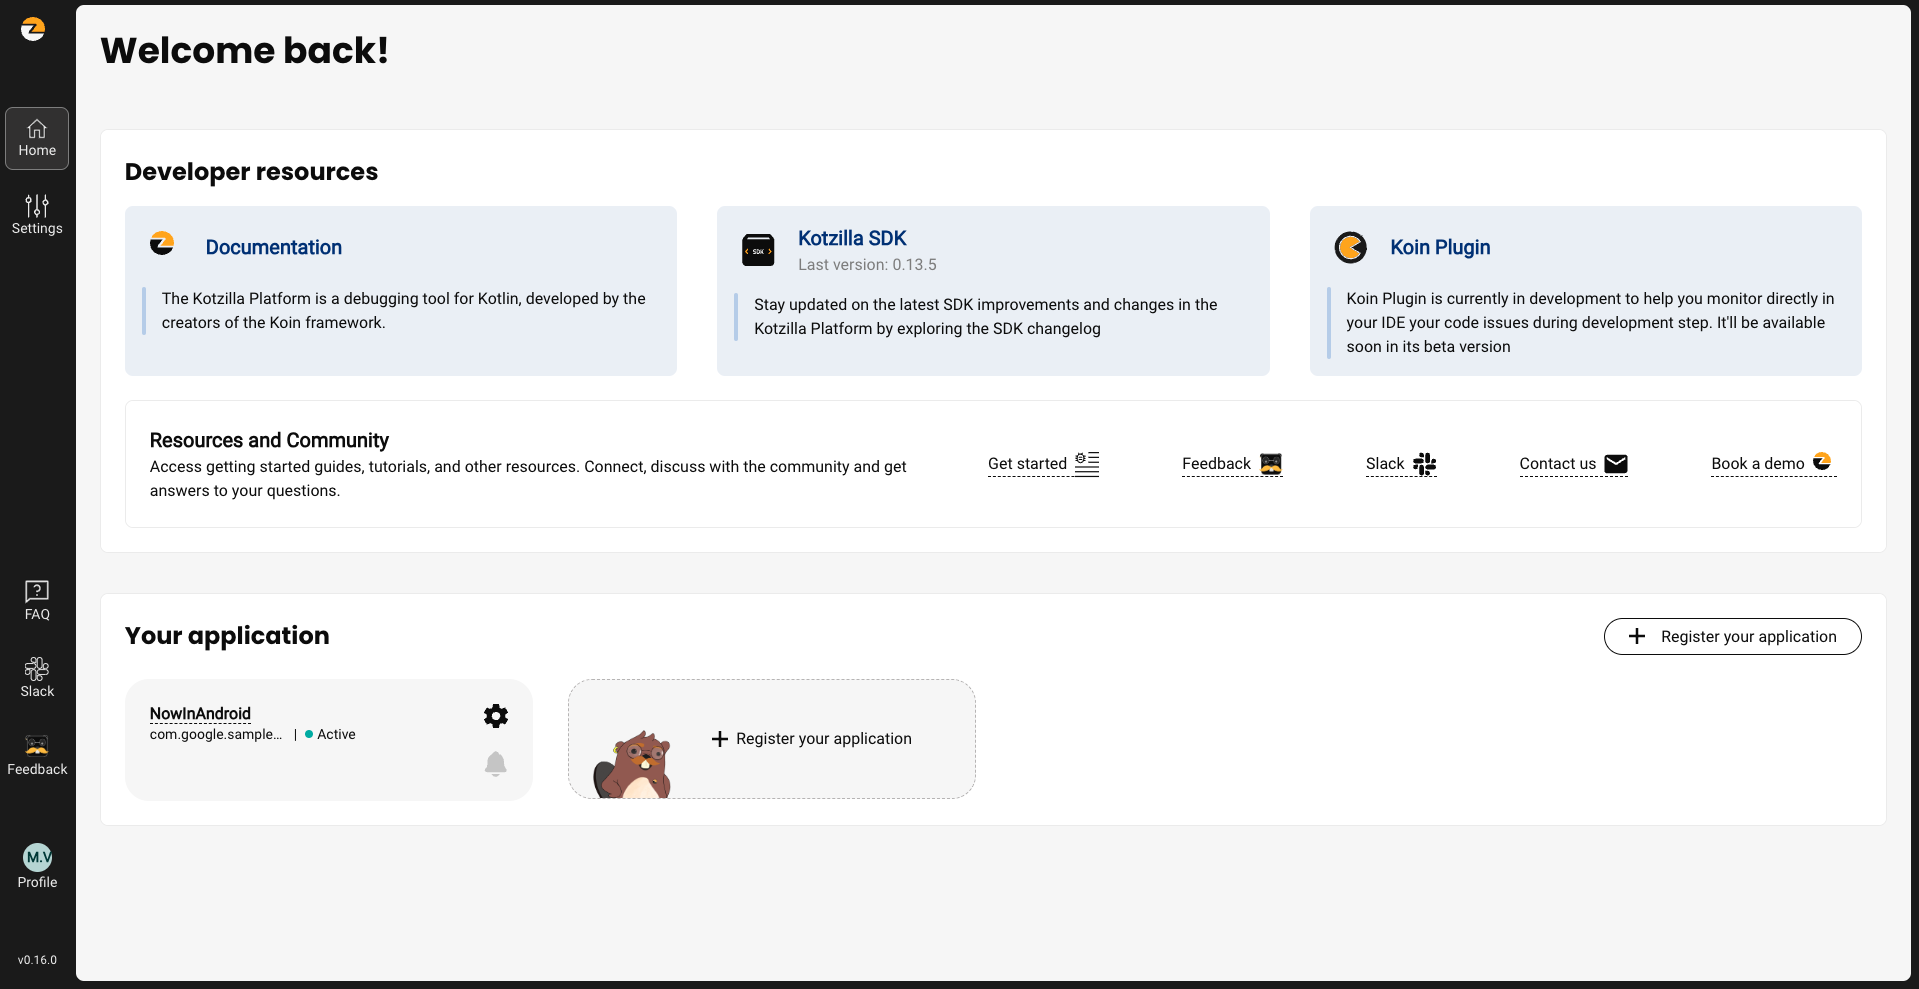Open the Kotzilla SDK changelog link
Viewport: 1919px width, 989px height.
851,238
